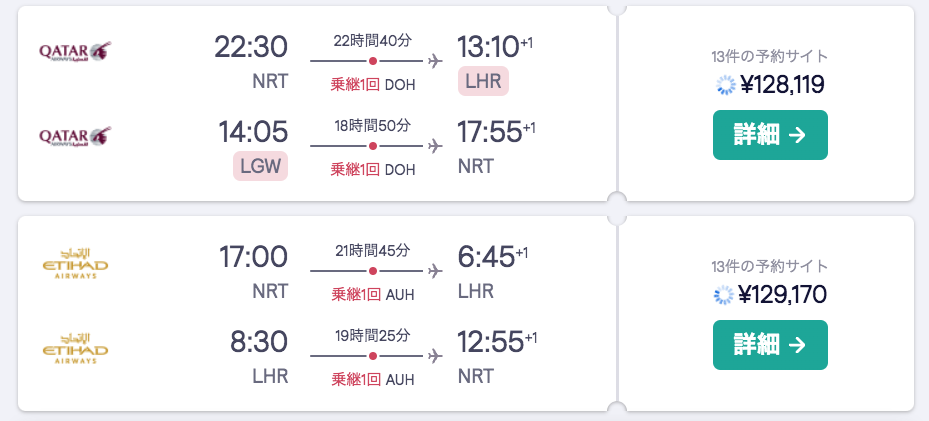Screen dimensions: 929x421
Task: Open 詳細 for the ¥128,119 Qatar itinerary
Action: [770, 135]
